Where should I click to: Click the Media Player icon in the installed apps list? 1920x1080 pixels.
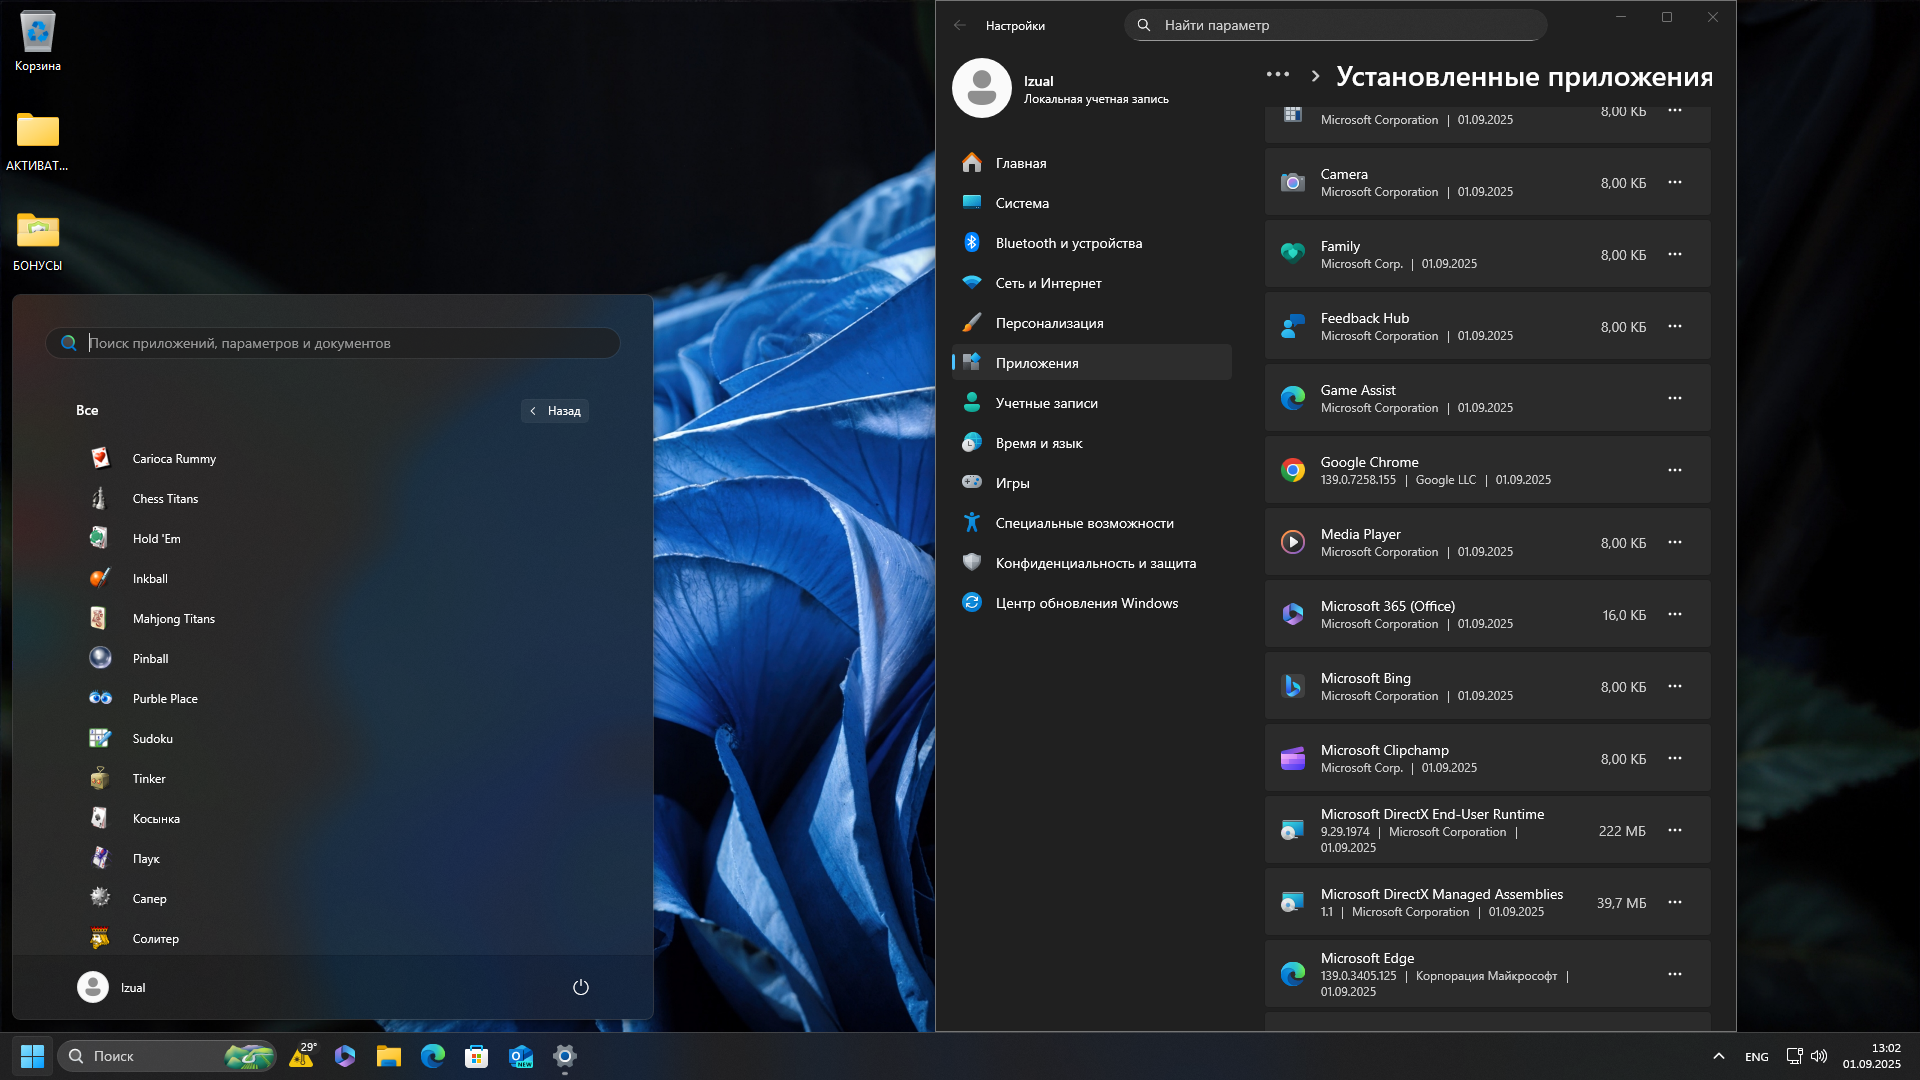[x=1293, y=543]
